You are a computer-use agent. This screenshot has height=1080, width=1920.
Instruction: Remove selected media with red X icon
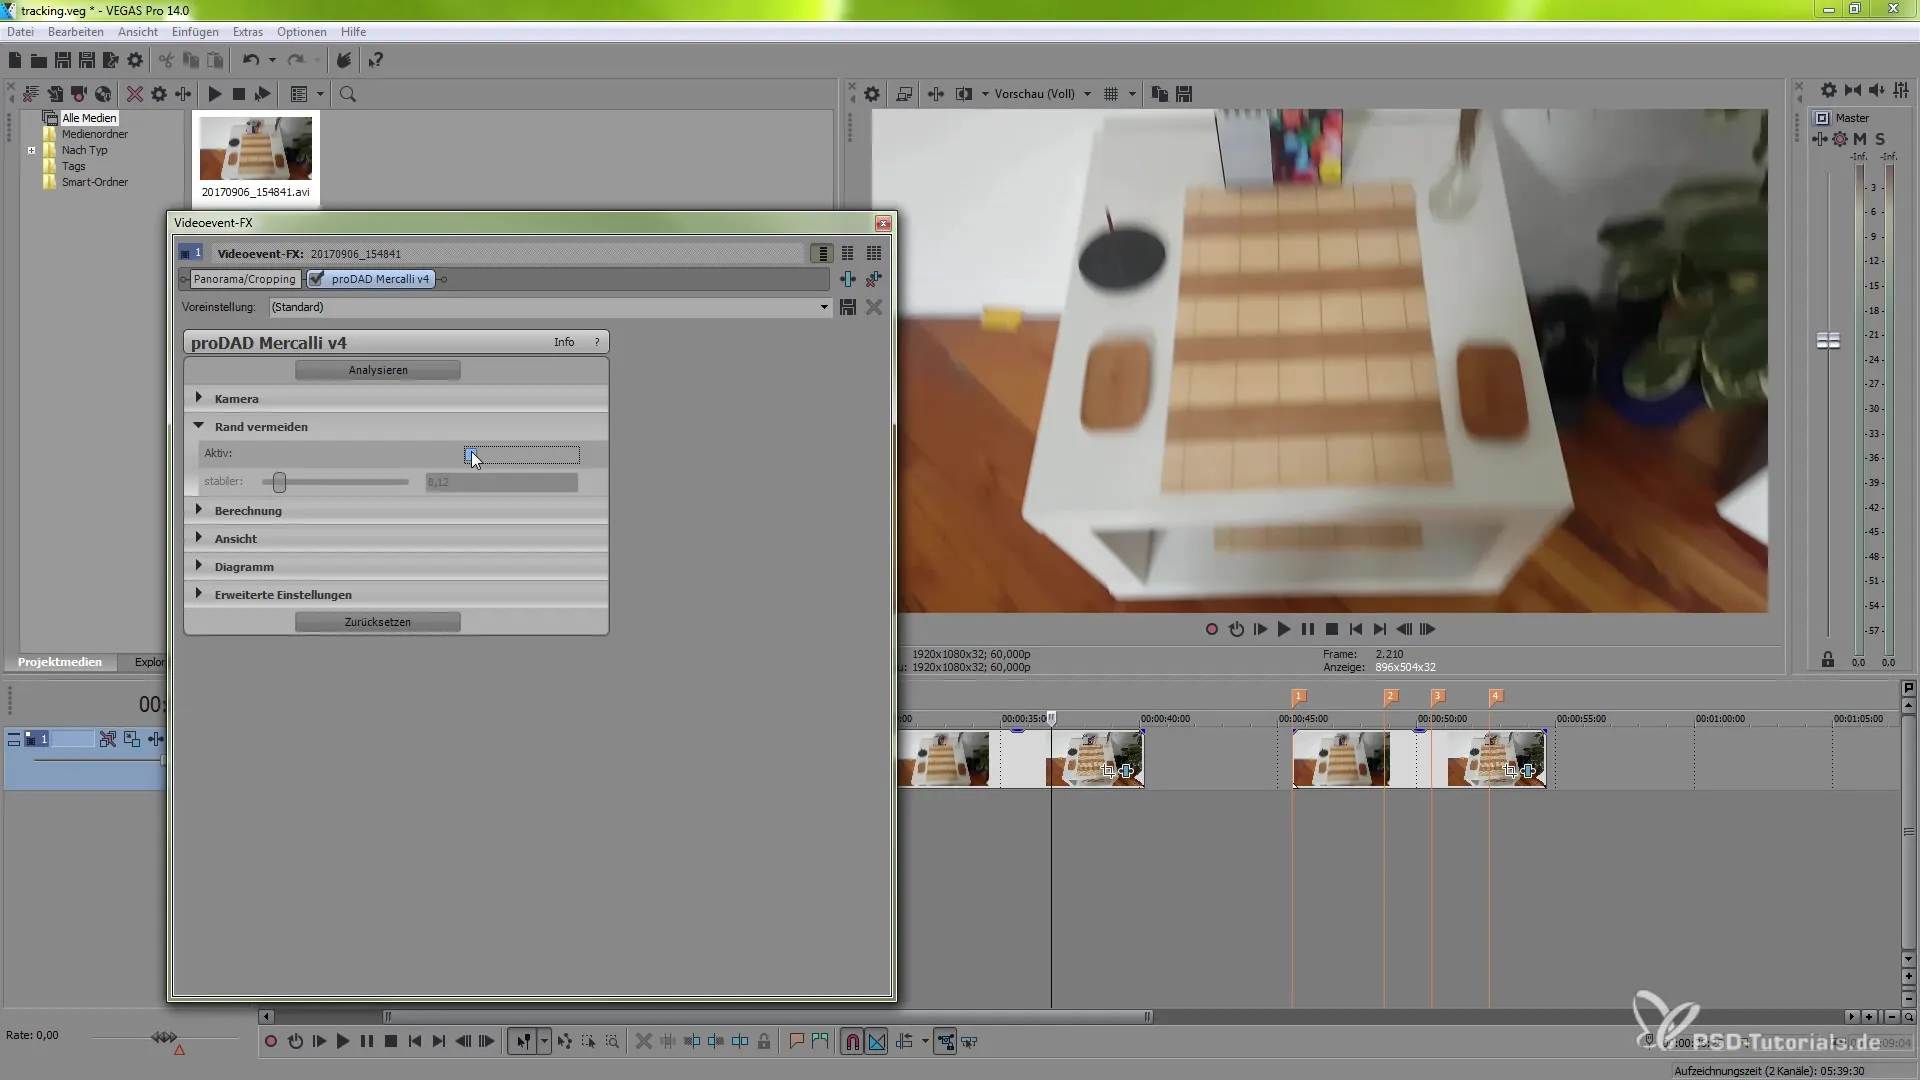(135, 94)
